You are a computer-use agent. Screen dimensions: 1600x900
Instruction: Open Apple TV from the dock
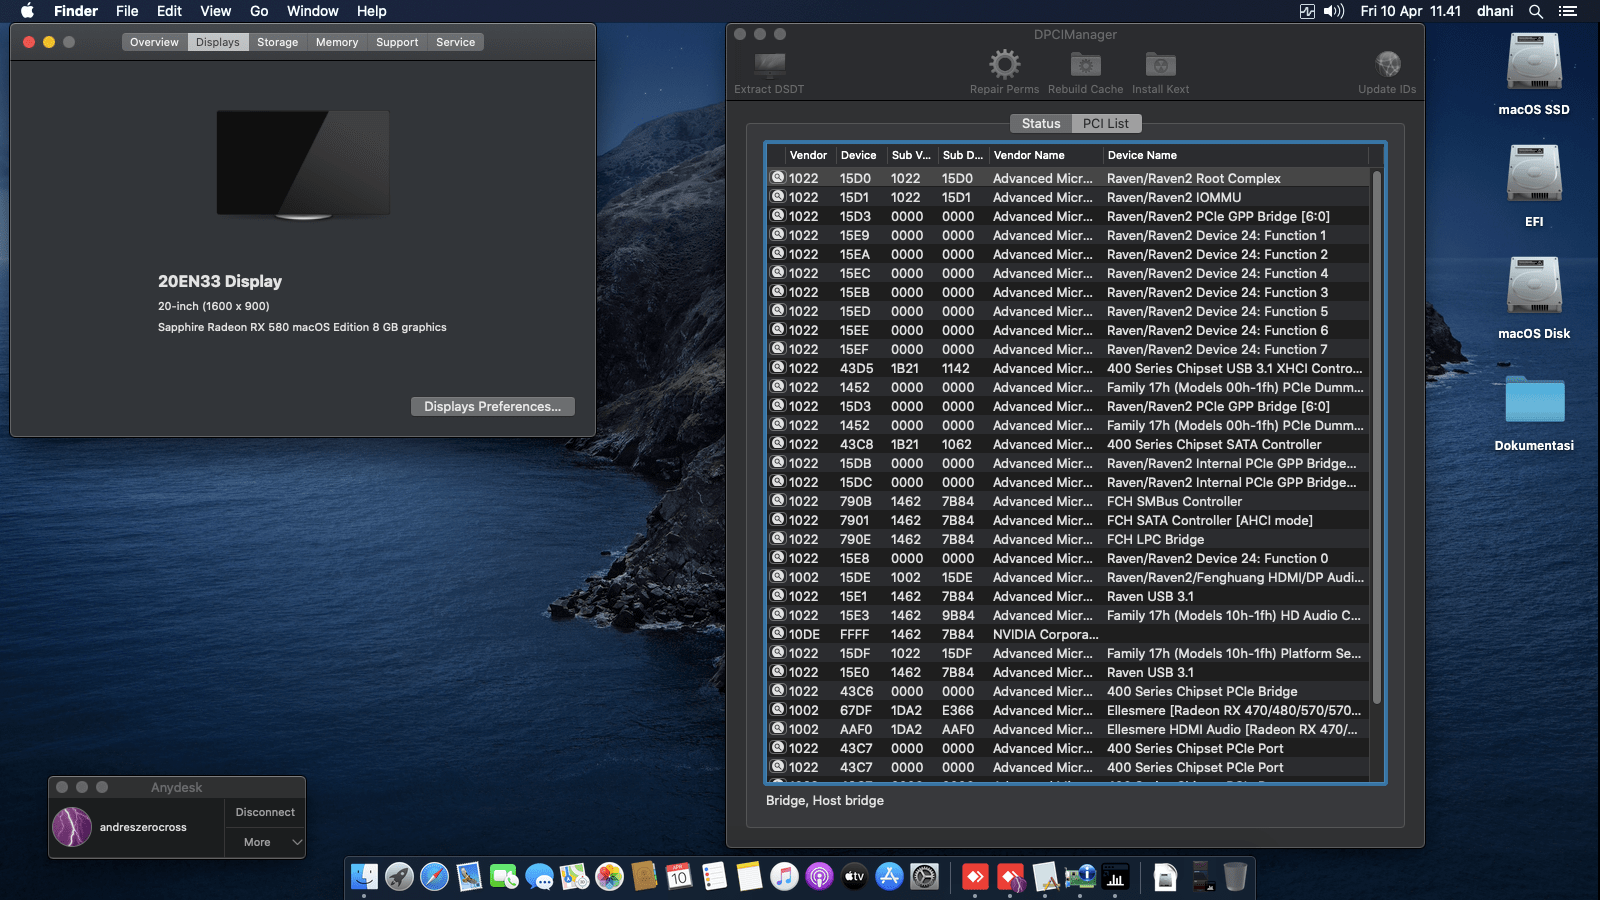click(x=854, y=877)
